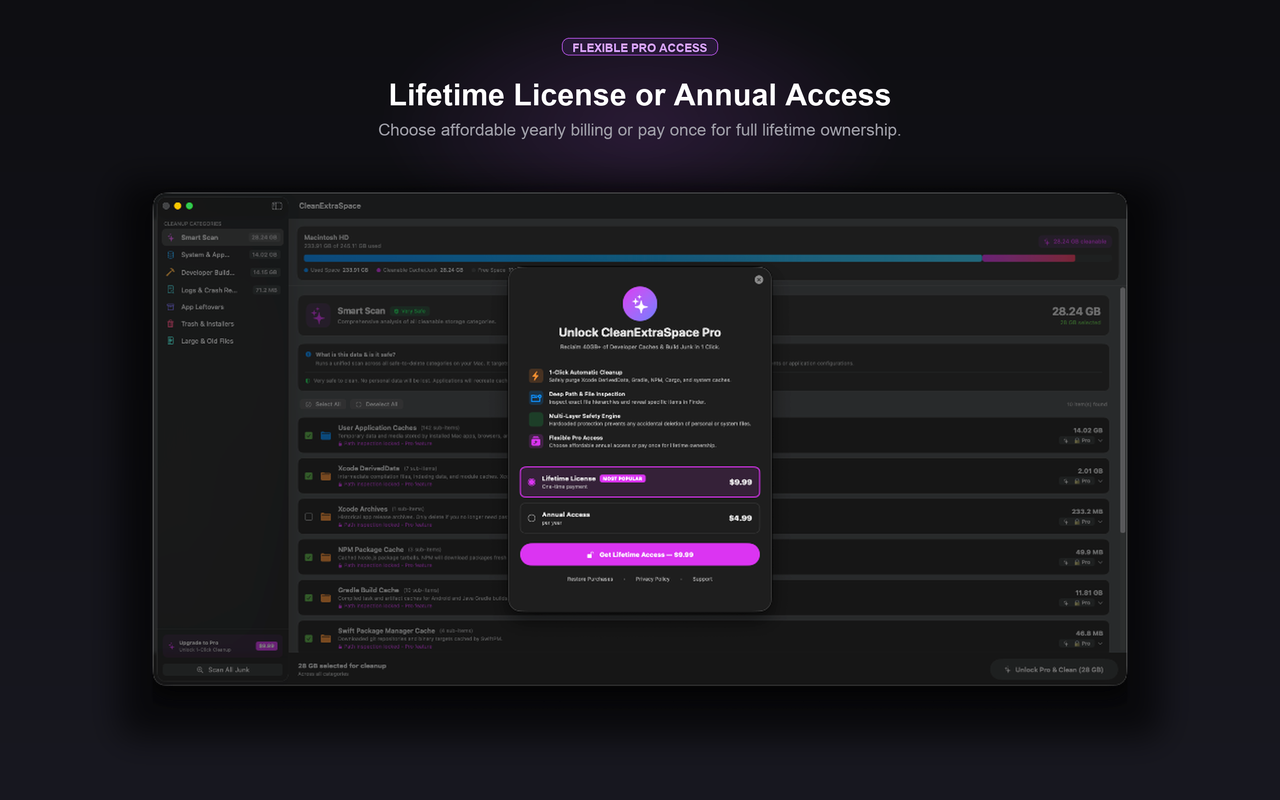The width and height of the screenshot is (1280, 800).
Task: Uncheck the User Application Caches checkbox
Action: 309,435
